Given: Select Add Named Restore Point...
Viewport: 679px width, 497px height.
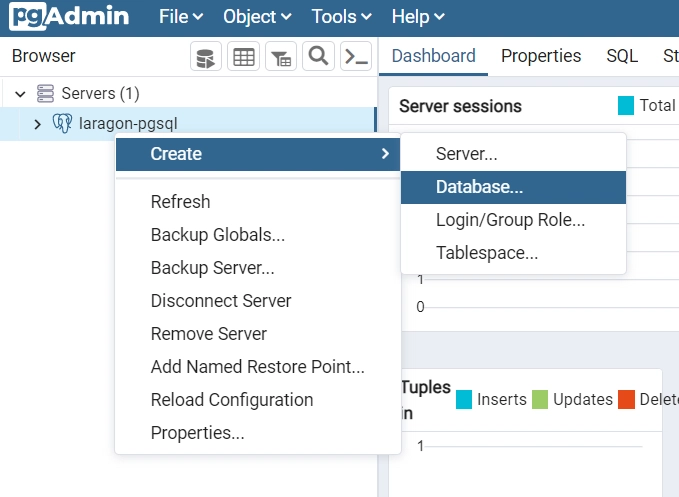Looking at the screenshot, I should [258, 367].
